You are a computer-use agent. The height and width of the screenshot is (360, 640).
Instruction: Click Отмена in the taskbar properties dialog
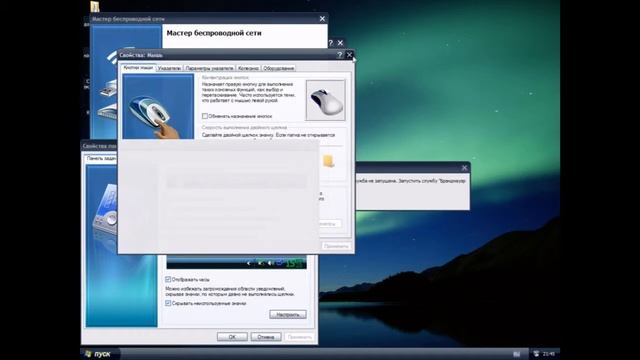[266, 337]
